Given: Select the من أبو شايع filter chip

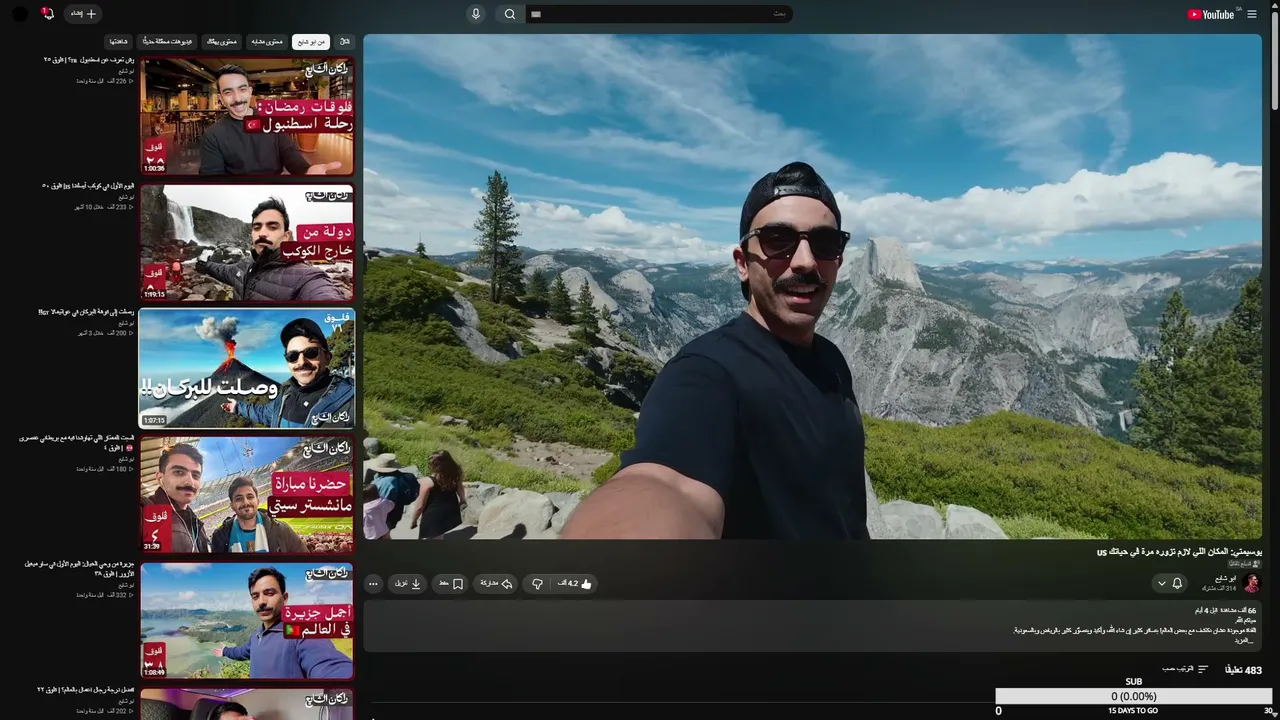Looking at the screenshot, I should pos(311,42).
